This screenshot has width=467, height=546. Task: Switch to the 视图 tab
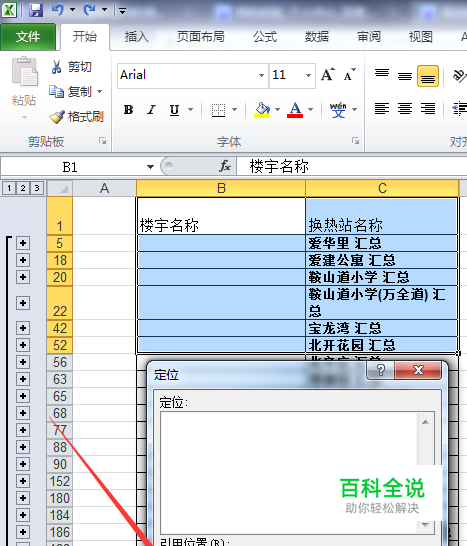click(x=421, y=37)
